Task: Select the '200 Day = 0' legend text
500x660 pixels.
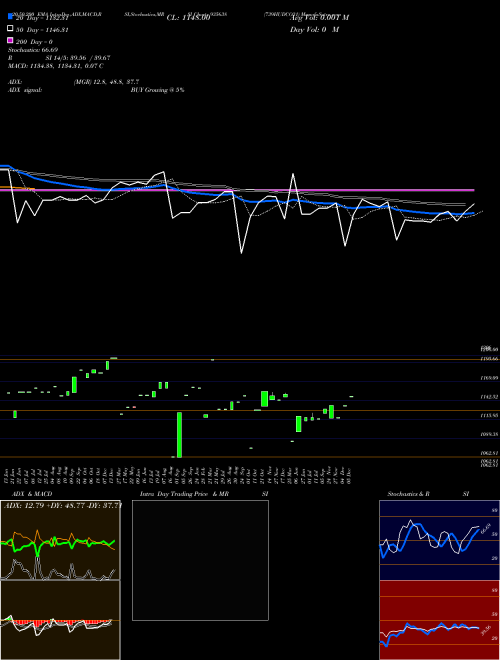Action: 34,42
